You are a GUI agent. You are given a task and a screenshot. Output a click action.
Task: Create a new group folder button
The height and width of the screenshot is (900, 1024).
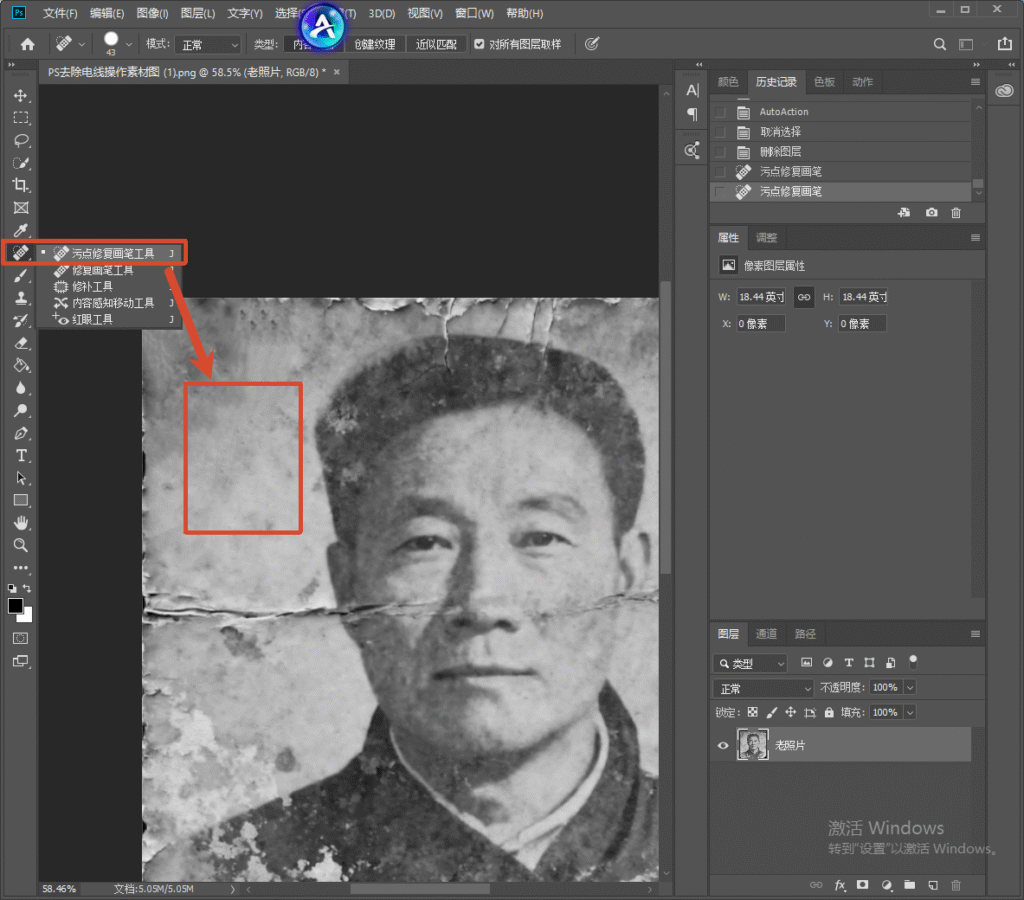pyautogui.click(x=910, y=886)
